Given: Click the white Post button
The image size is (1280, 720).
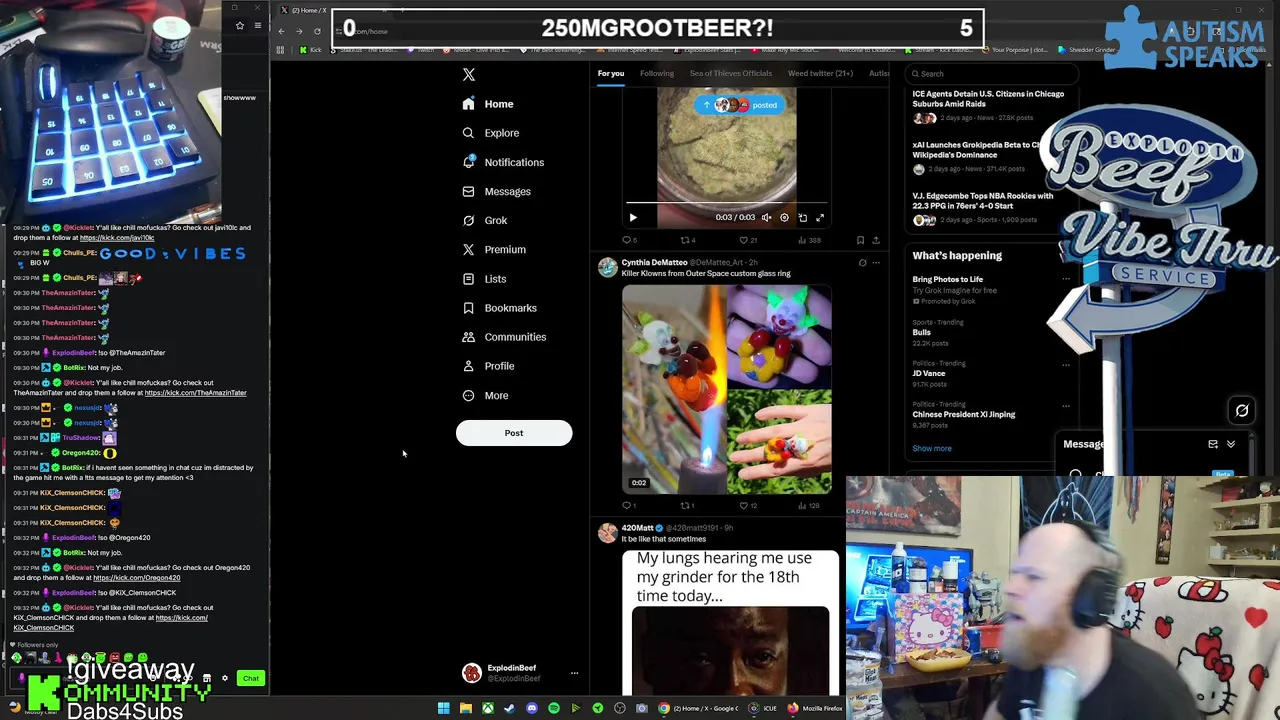Looking at the screenshot, I should point(514,433).
